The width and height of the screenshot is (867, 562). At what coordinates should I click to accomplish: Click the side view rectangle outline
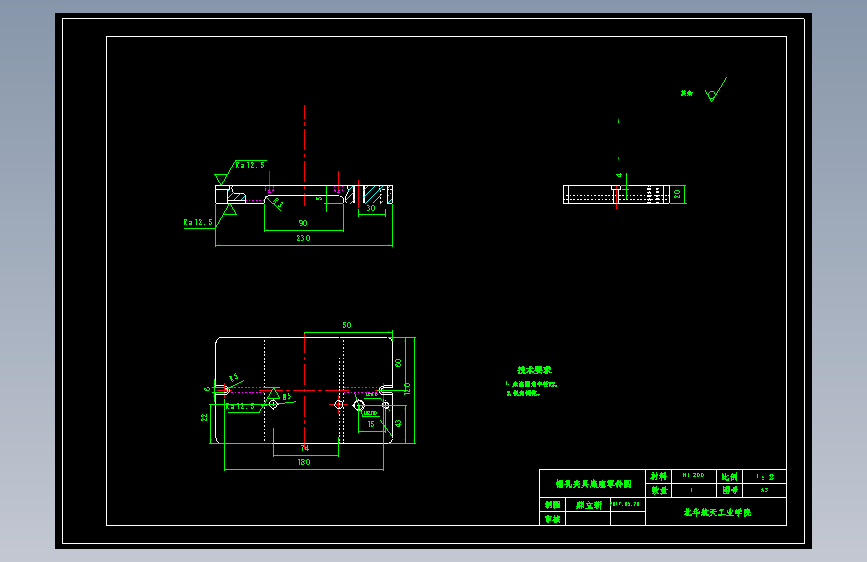point(616,194)
